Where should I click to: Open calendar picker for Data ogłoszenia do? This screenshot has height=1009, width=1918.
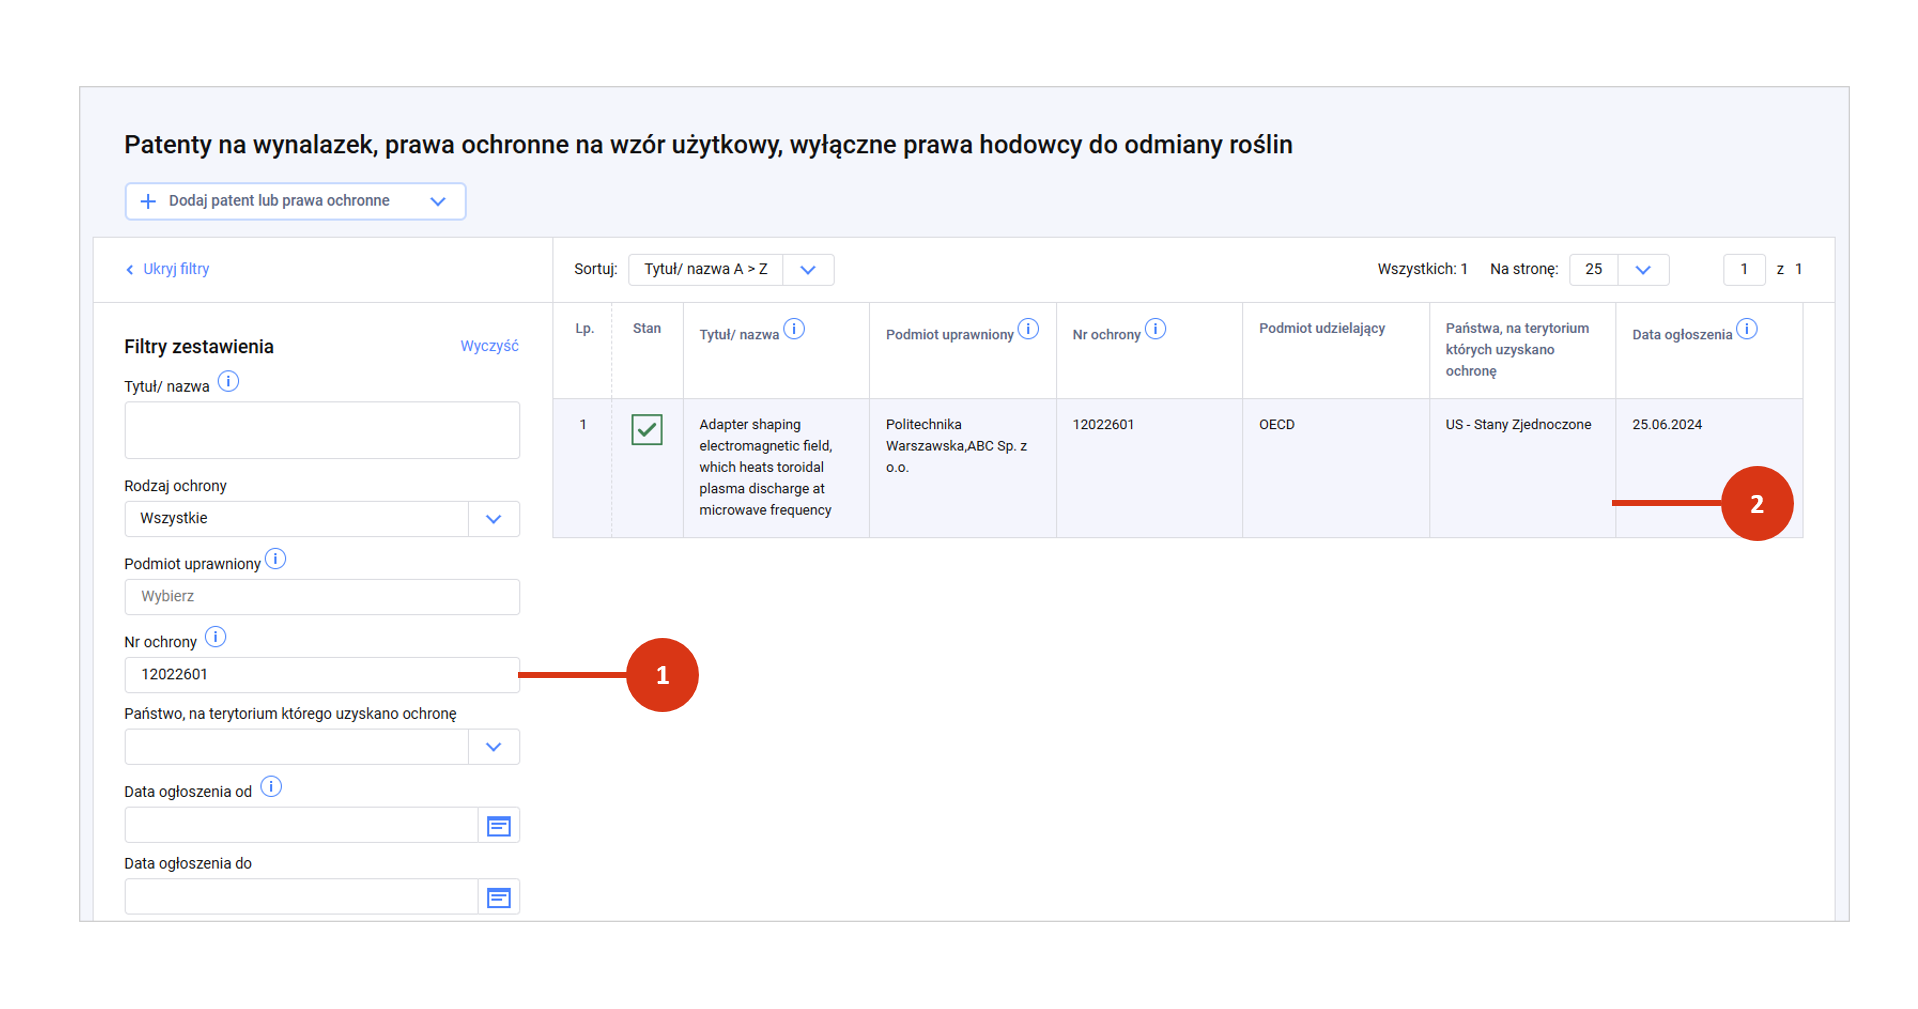point(498,898)
